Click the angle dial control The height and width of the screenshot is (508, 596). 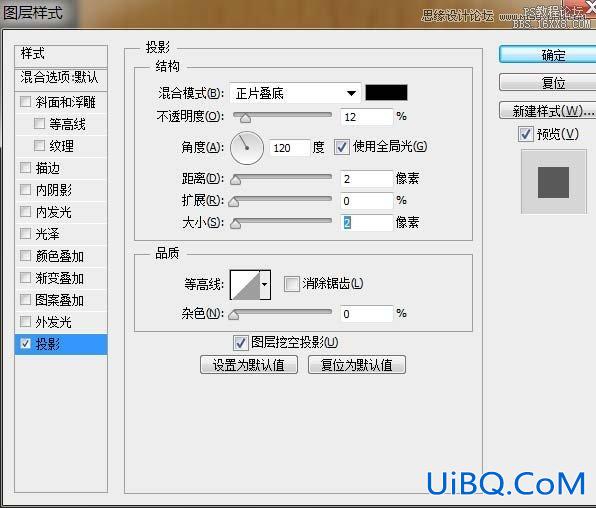click(x=247, y=148)
